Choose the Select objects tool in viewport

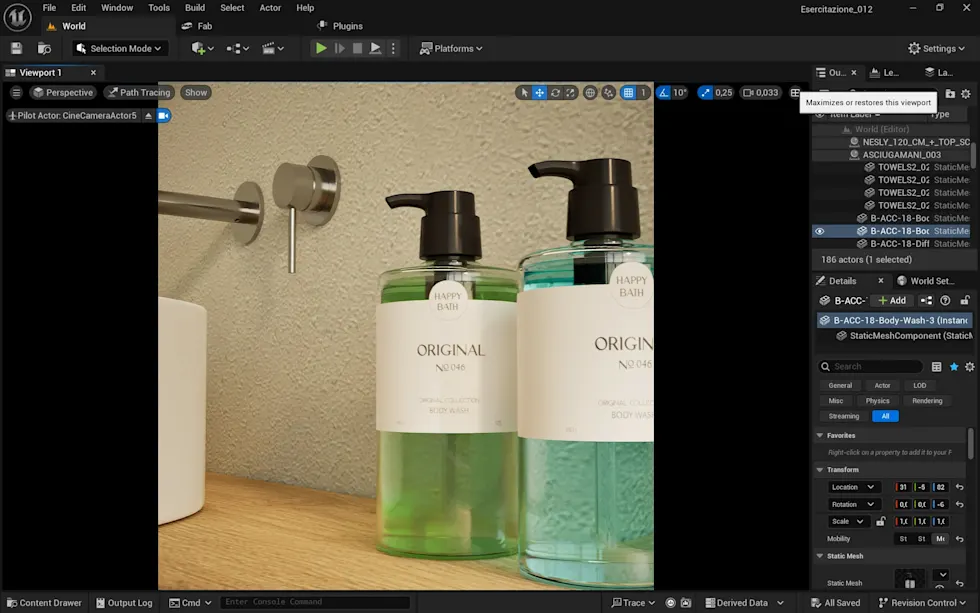pos(524,92)
